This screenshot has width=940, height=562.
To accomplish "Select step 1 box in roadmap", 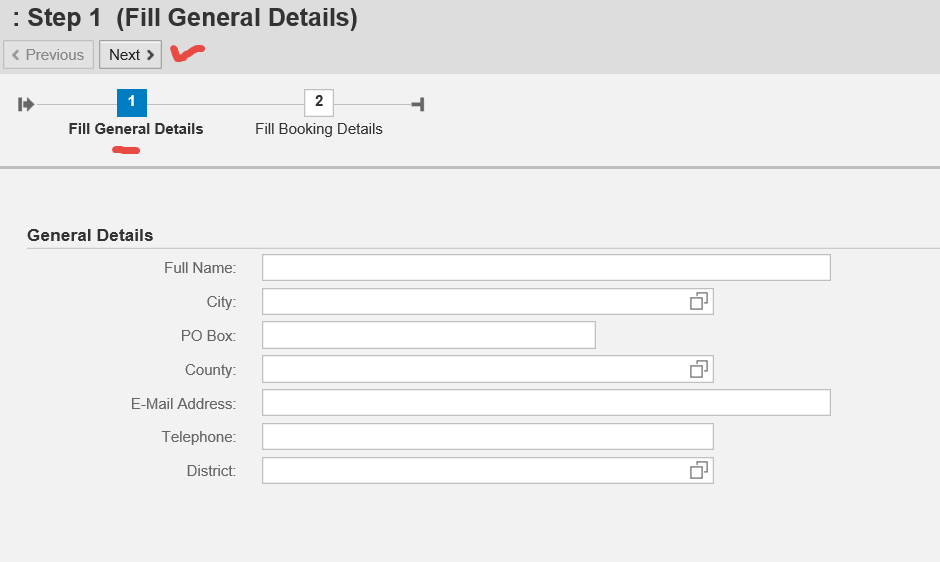I will click(x=132, y=103).
